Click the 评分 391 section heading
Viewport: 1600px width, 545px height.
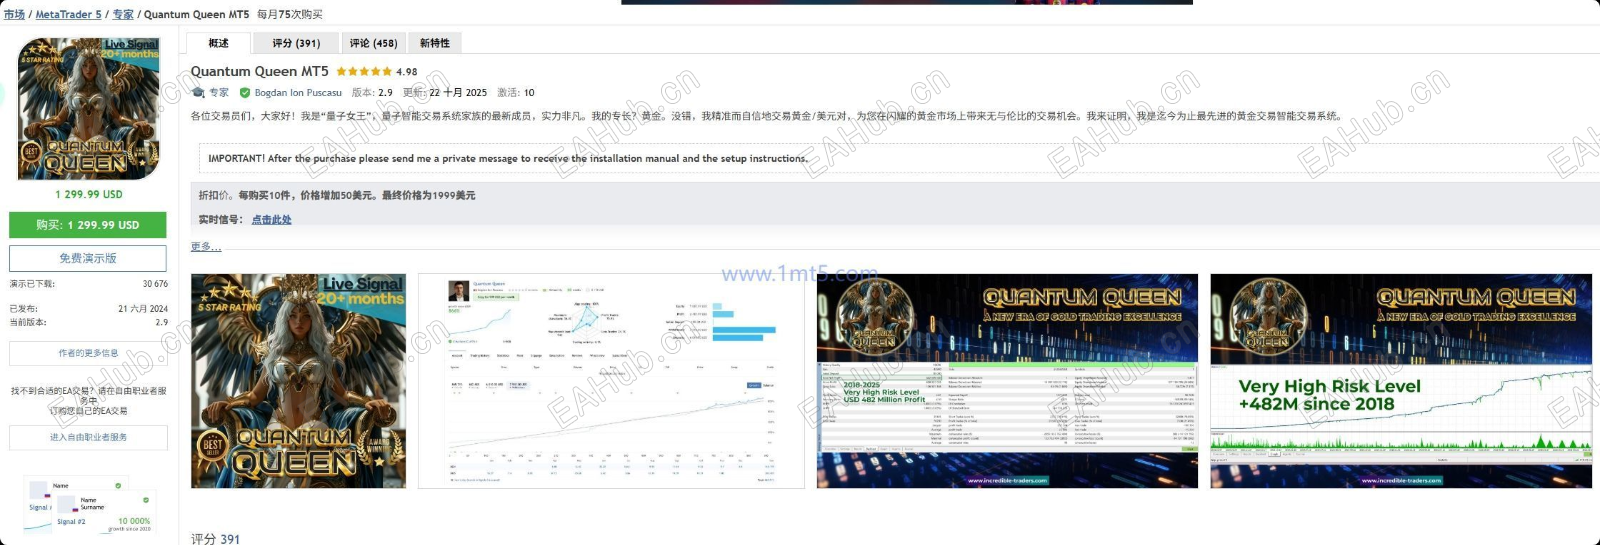pyautogui.click(x=215, y=539)
